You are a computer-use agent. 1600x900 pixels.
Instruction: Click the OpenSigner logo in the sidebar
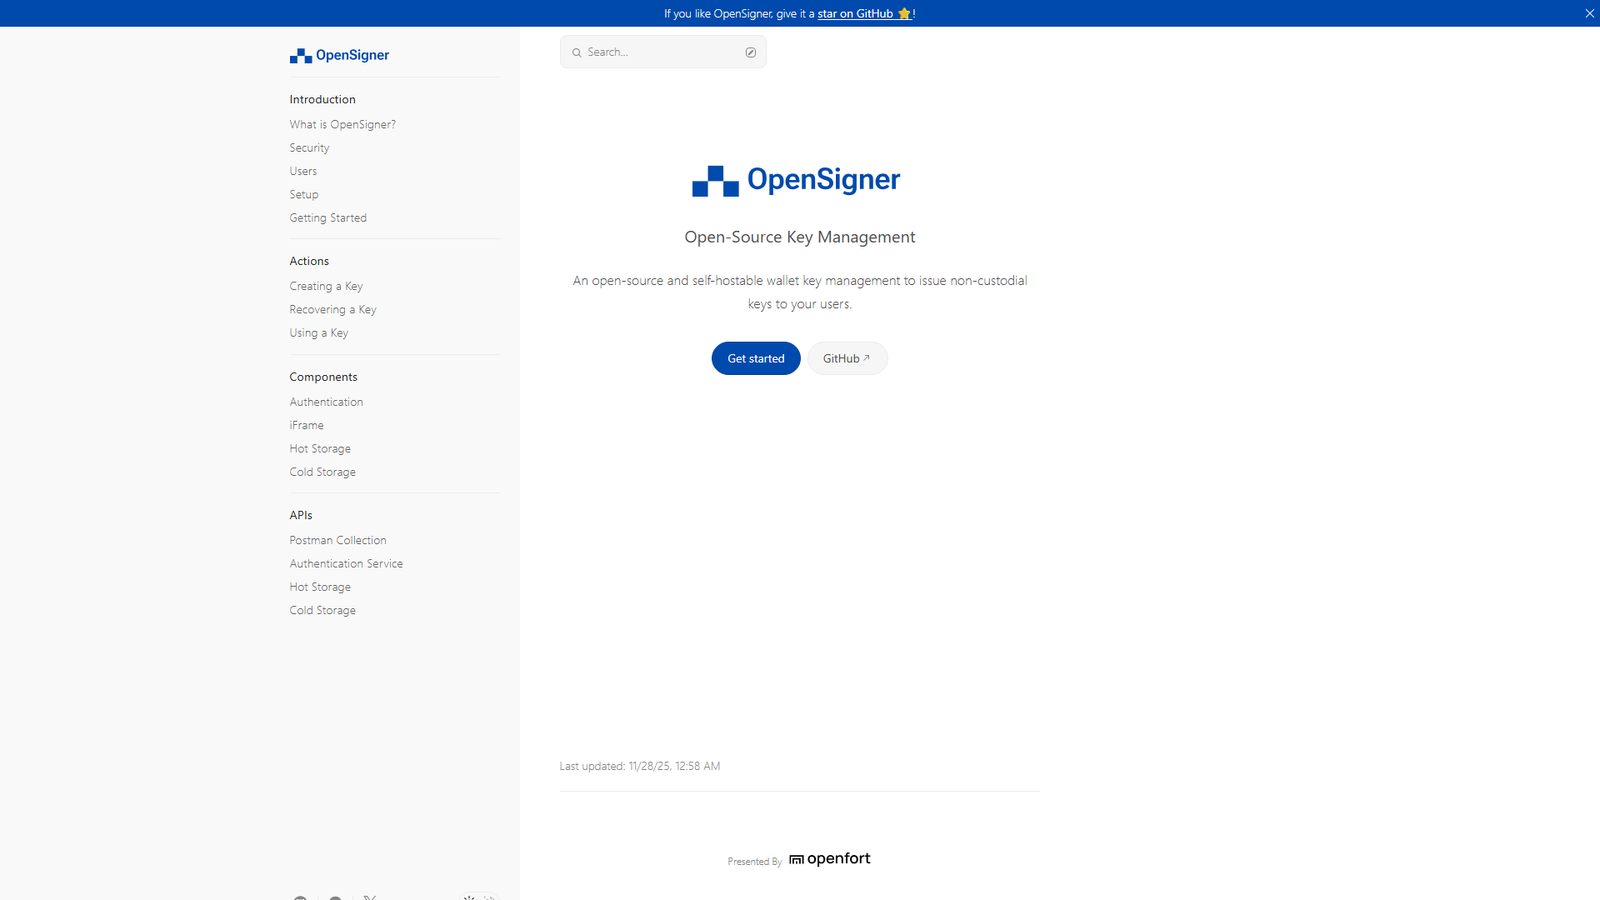(x=339, y=55)
